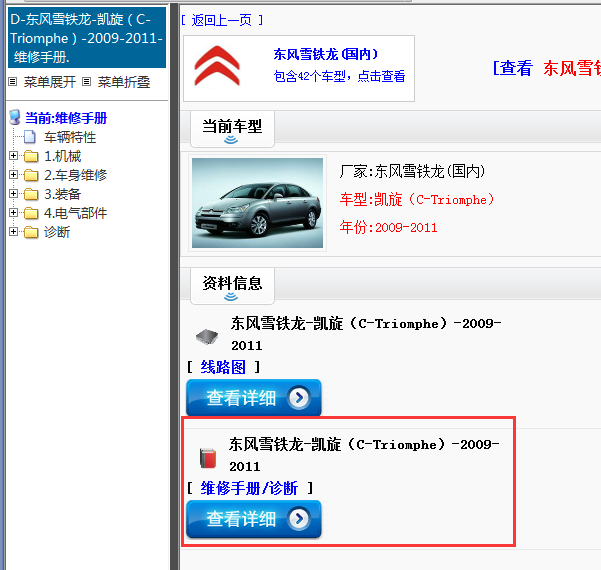Click the small icon before 菜单折叠
Viewport: 601px width, 570px height.
tap(87, 82)
